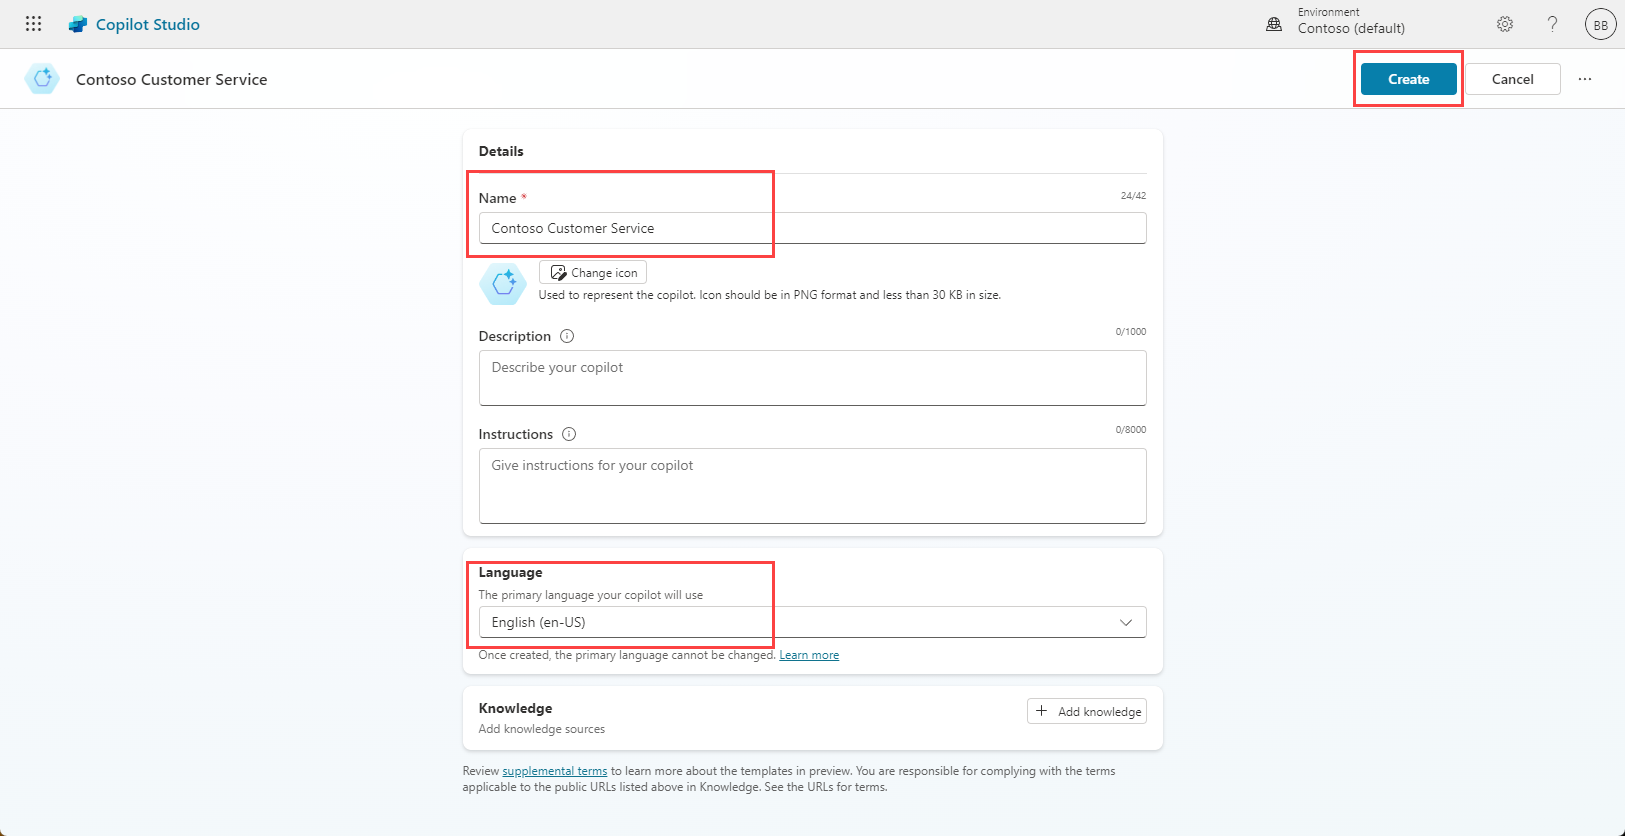Open the app launcher grid icon
The height and width of the screenshot is (836, 1625).
33,24
